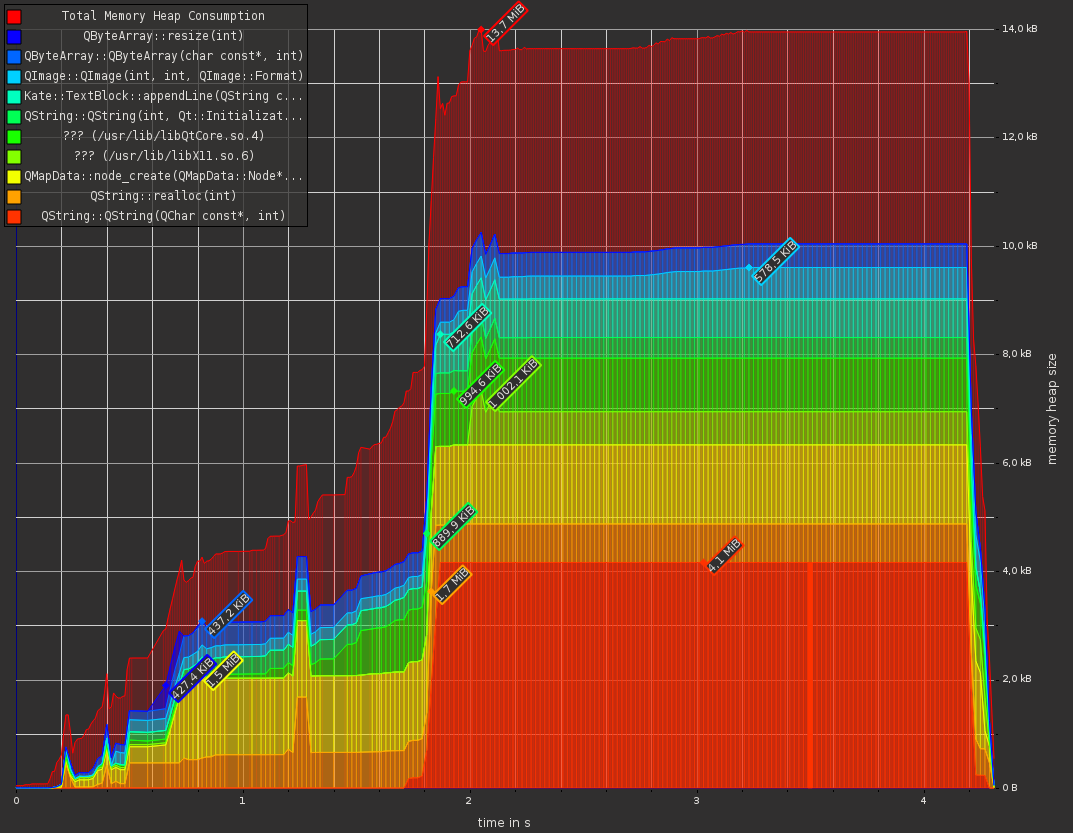Click the 576,5 KiB data label
This screenshot has height=833, width=1073.
(x=776, y=261)
